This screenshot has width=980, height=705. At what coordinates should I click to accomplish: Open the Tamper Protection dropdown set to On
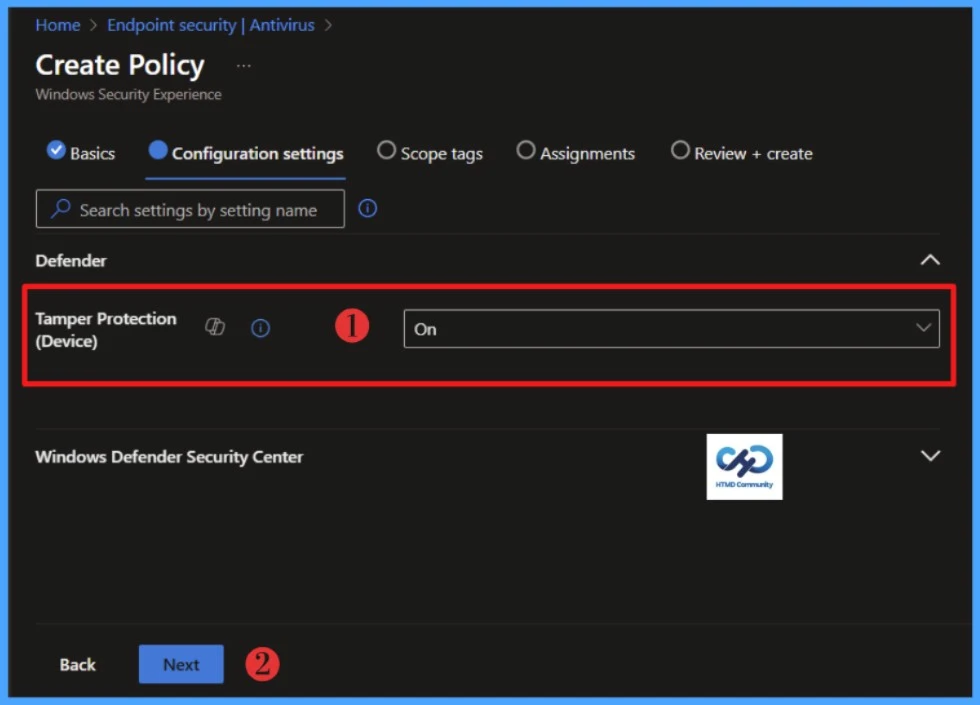click(x=671, y=328)
